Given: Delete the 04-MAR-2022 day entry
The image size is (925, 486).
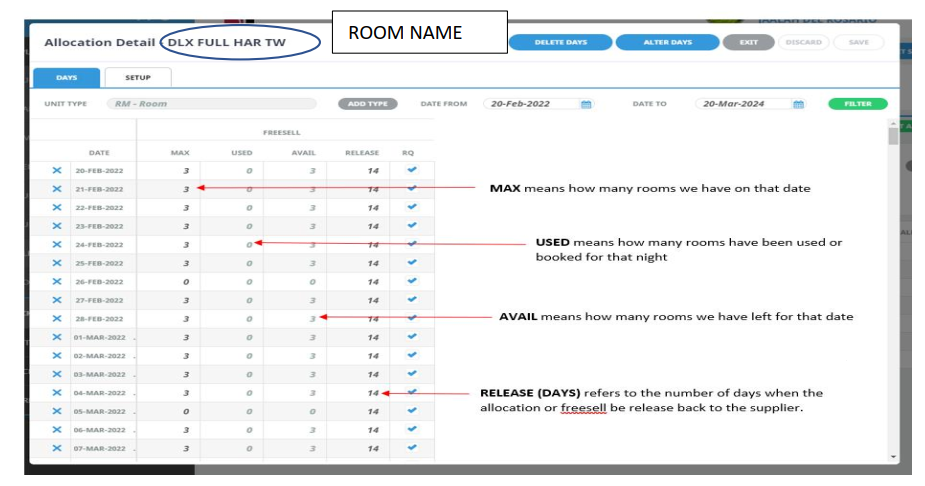Looking at the screenshot, I should [x=57, y=393].
